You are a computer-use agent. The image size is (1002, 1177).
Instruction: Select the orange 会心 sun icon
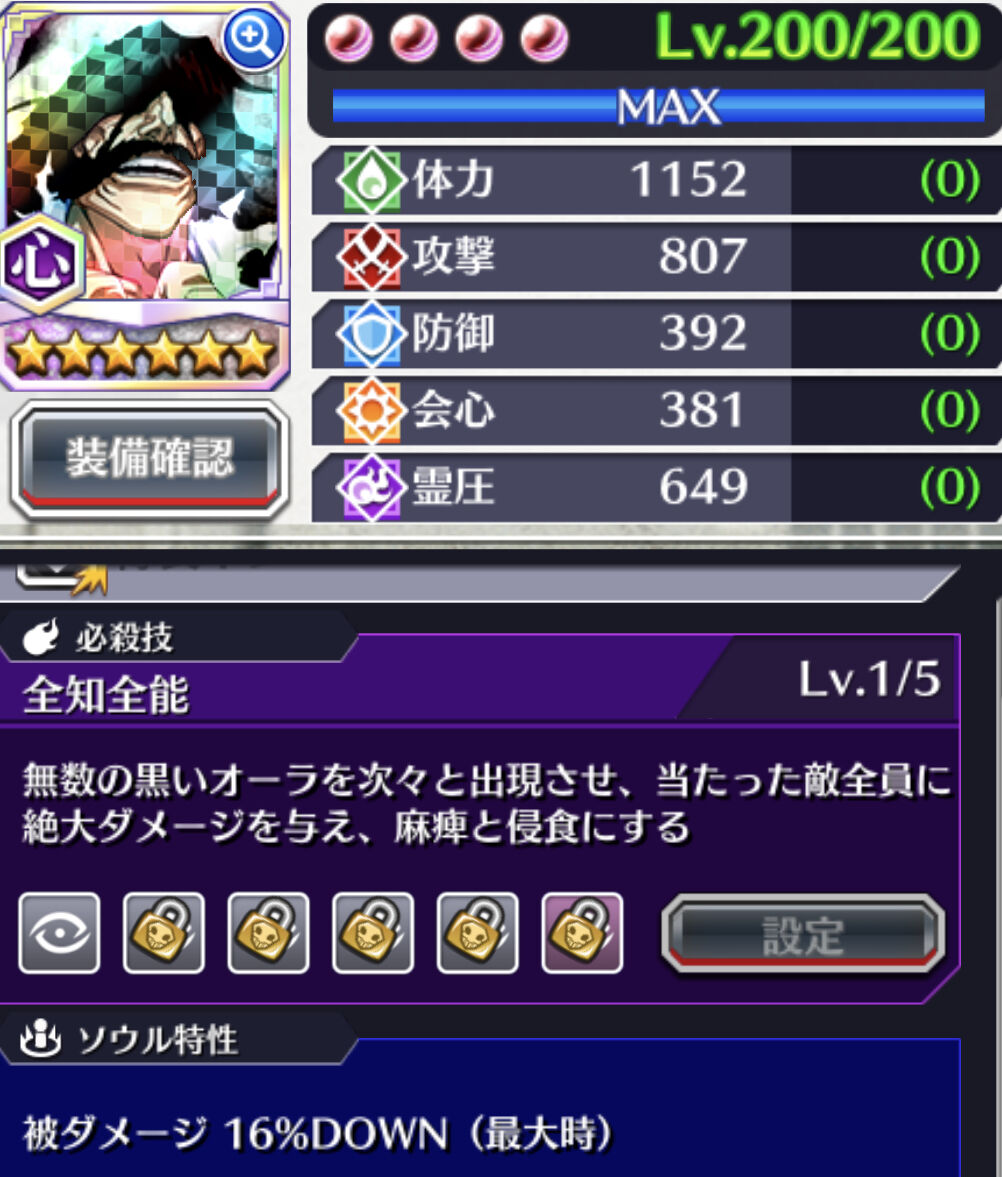coord(371,411)
